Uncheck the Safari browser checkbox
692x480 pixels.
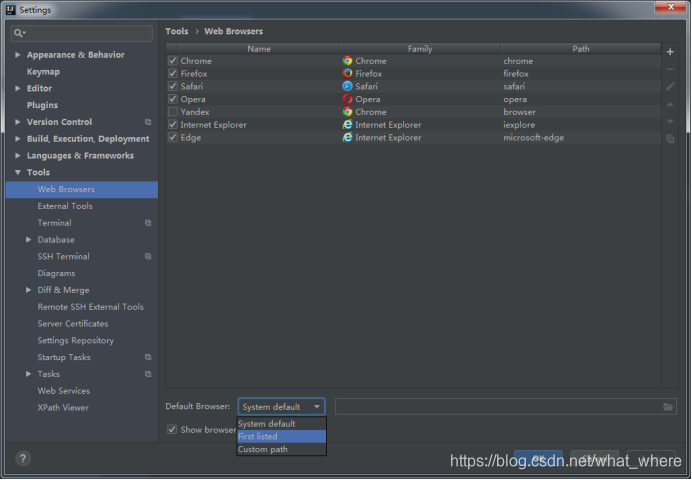click(173, 86)
